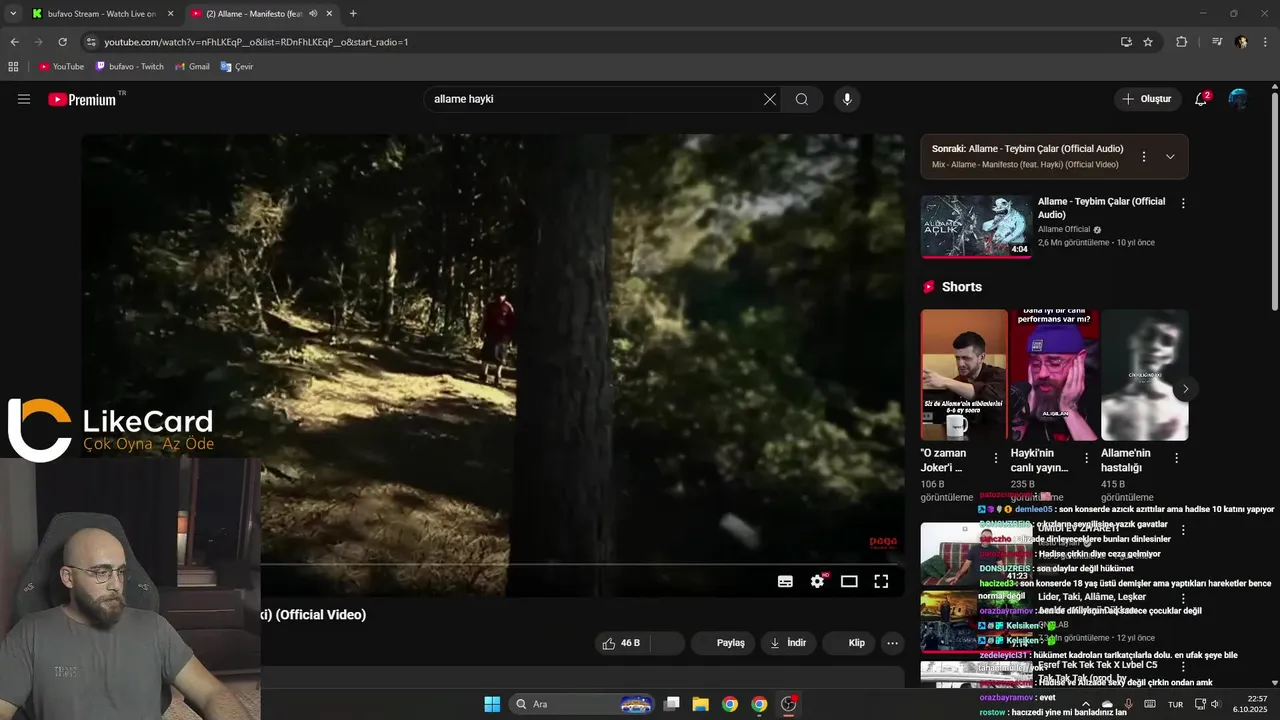Viewport: 1280px width, 720px height.
Task: Download the video with İndir
Action: (x=788, y=643)
